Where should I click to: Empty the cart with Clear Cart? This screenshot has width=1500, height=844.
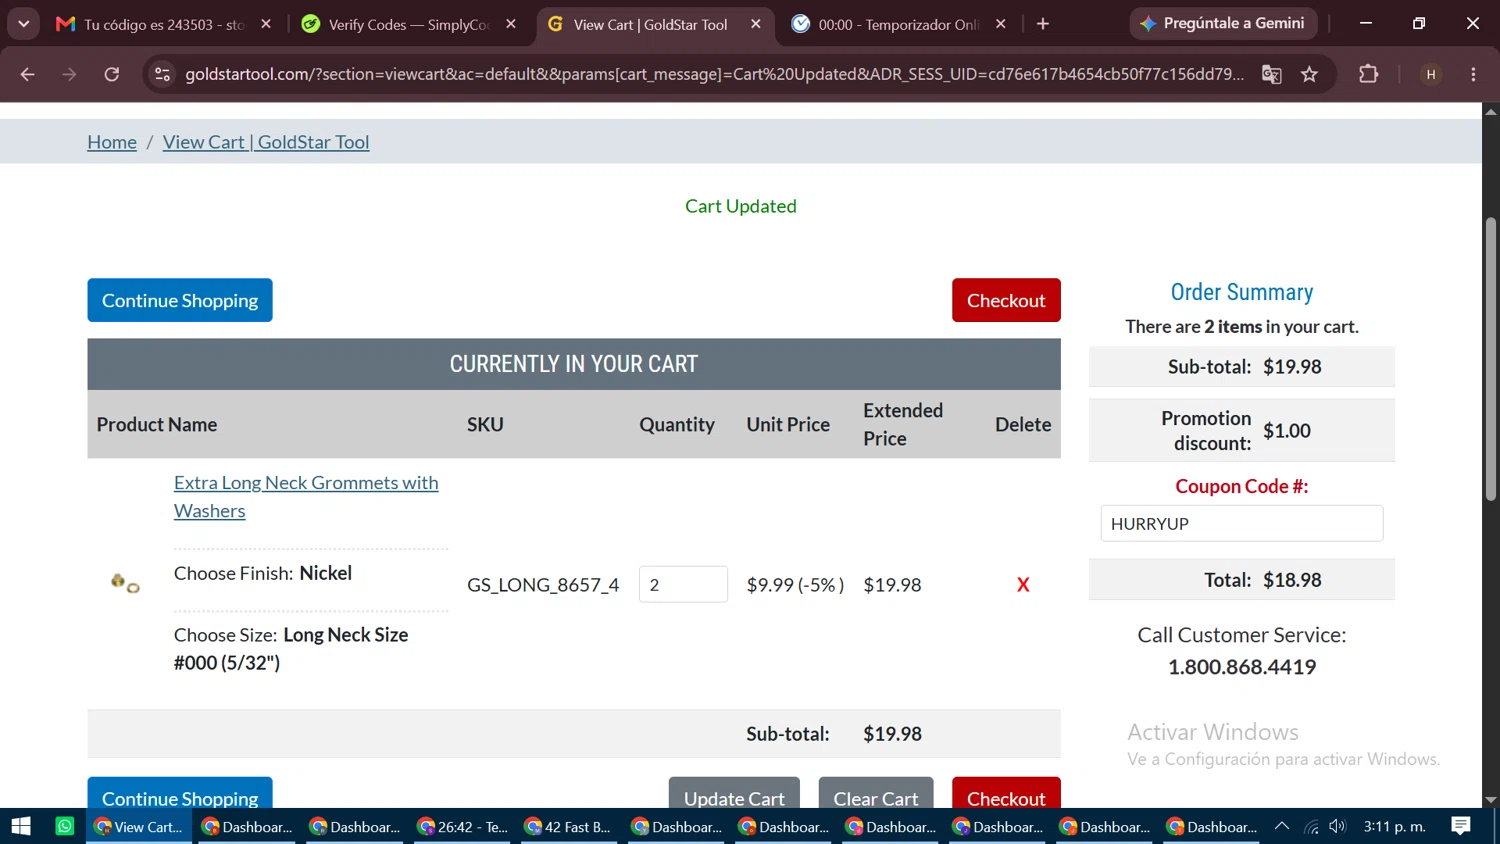point(876,793)
